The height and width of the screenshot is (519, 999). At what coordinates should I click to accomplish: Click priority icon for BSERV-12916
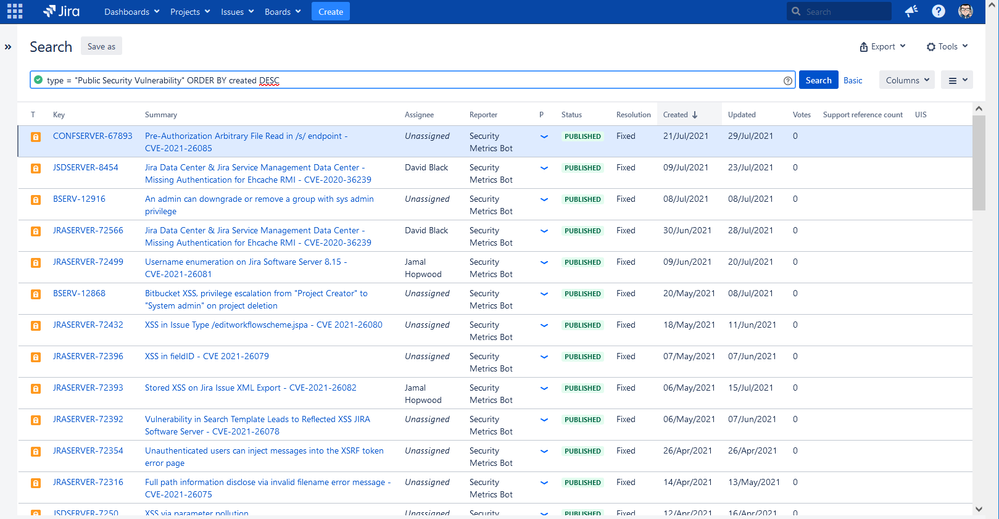pos(544,199)
